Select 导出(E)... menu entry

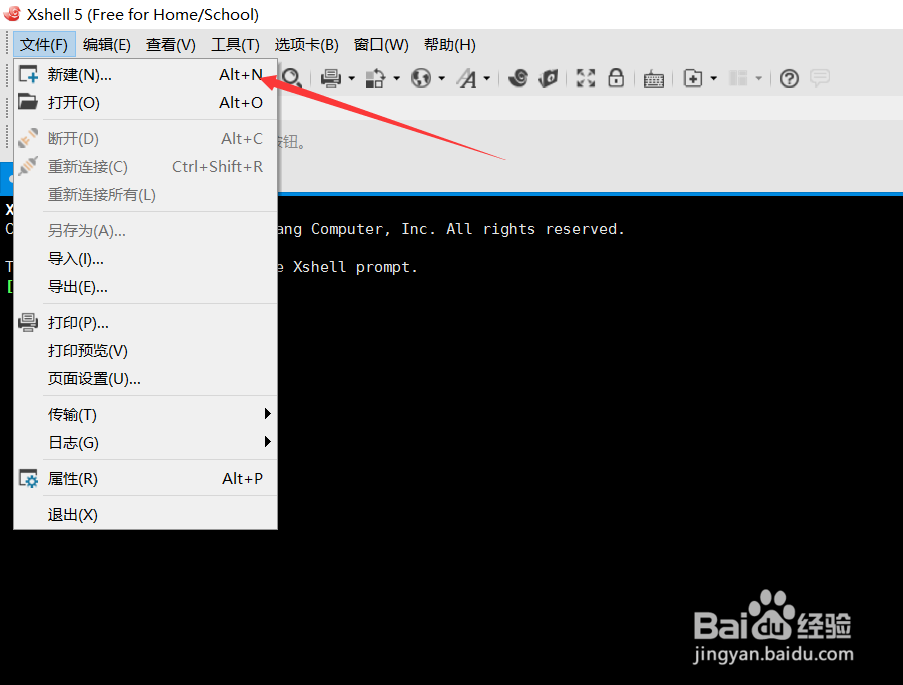click(145, 287)
